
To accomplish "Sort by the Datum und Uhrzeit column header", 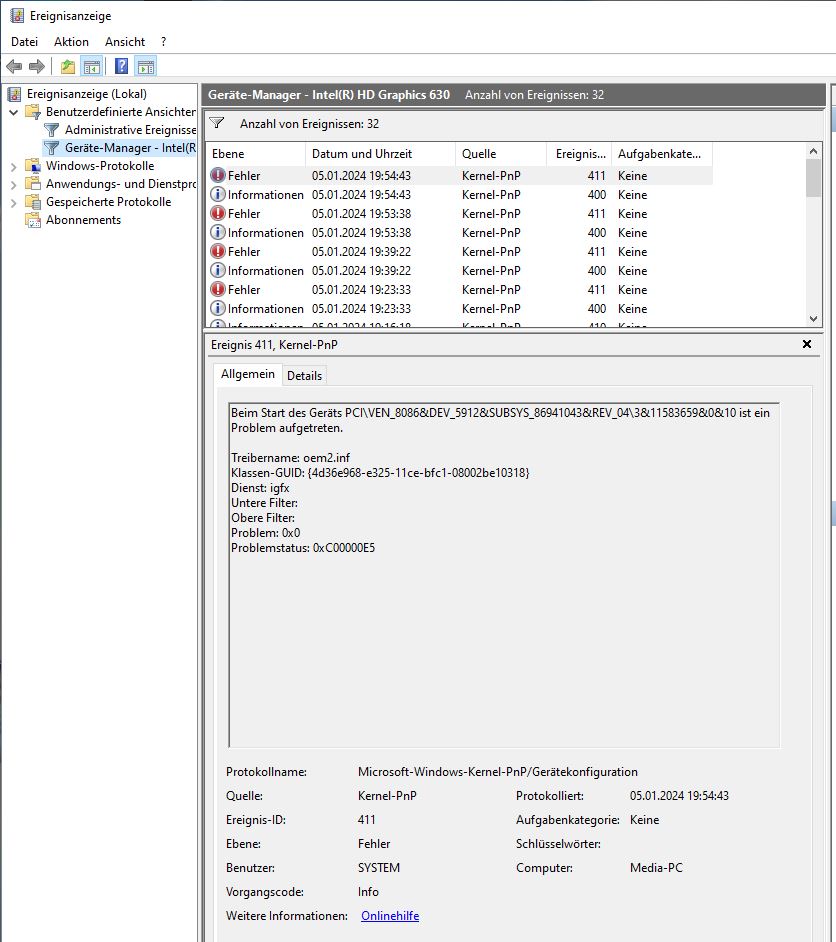I will point(380,154).
